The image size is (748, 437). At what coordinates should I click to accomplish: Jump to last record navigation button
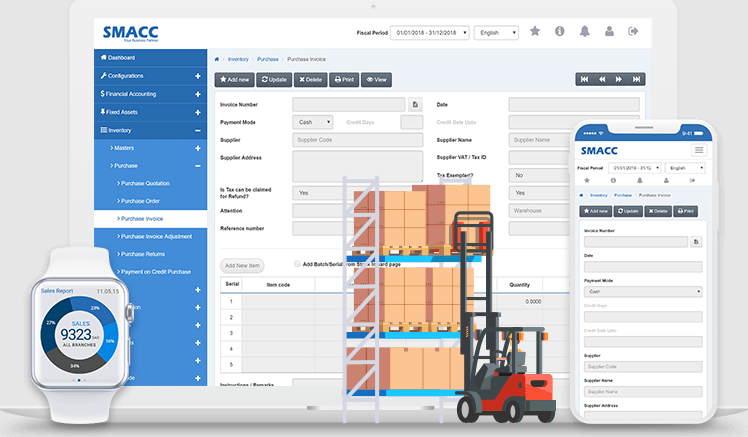click(x=636, y=79)
